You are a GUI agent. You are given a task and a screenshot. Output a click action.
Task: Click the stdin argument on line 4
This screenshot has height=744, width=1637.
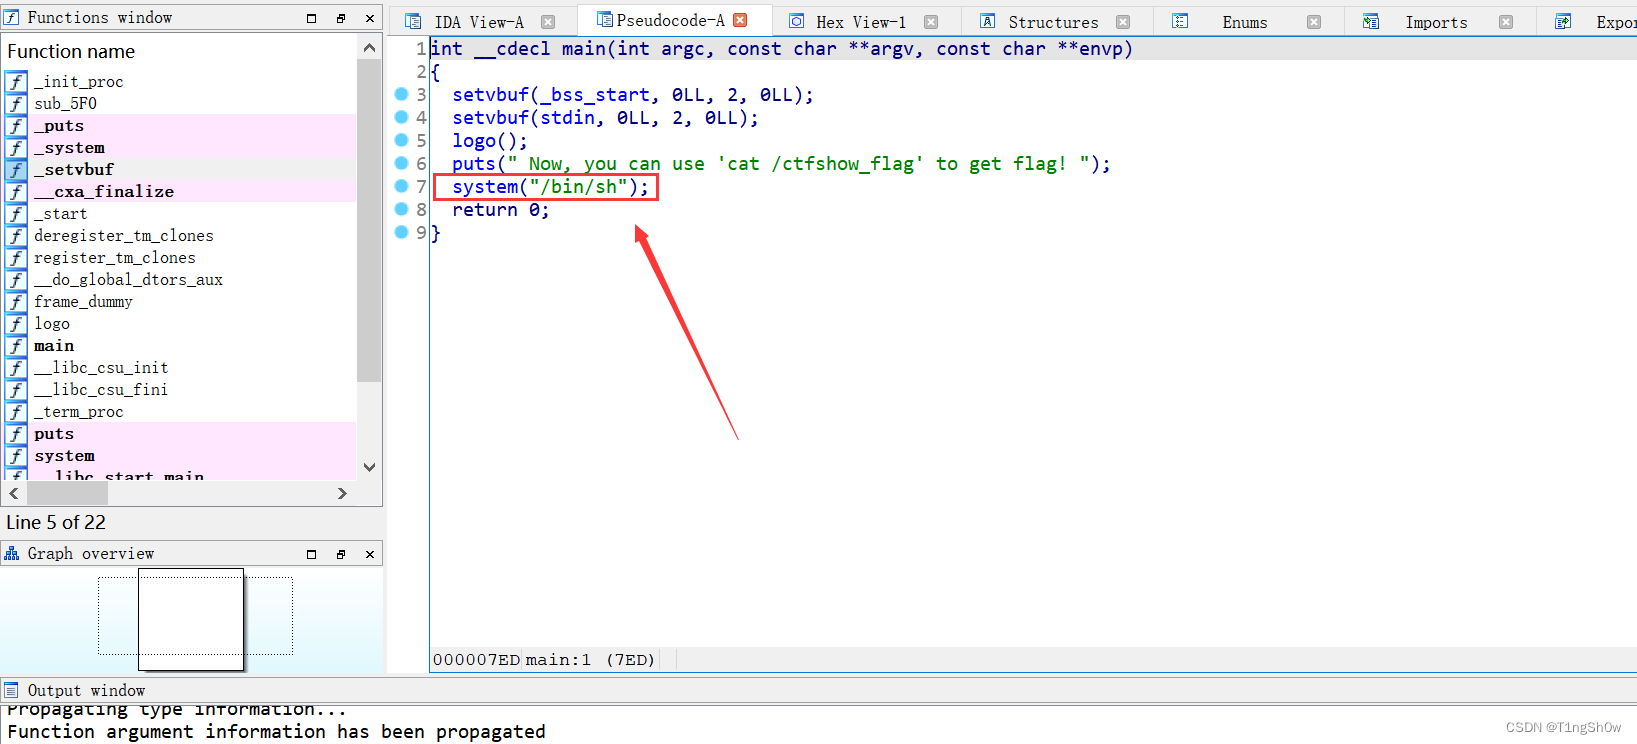567,118
